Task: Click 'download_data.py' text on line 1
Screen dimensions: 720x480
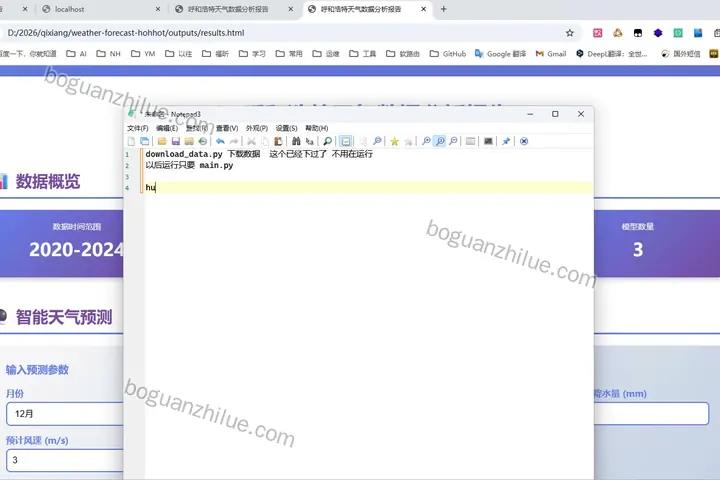Action: click(184, 154)
